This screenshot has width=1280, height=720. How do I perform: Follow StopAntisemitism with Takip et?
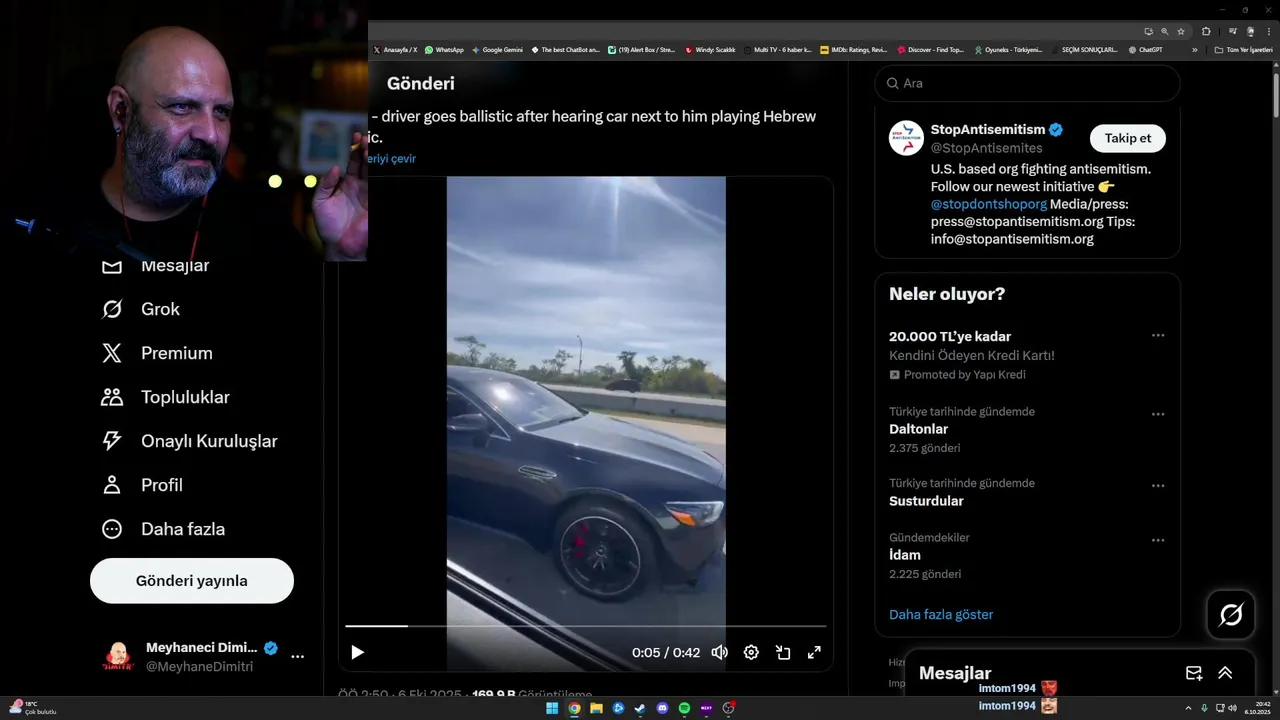[1128, 138]
